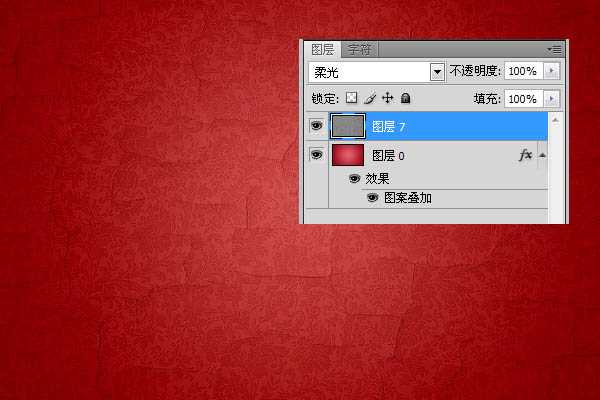The image size is (600, 400).
Task: Click the lock all padlock icon
Action: [405, 99]
